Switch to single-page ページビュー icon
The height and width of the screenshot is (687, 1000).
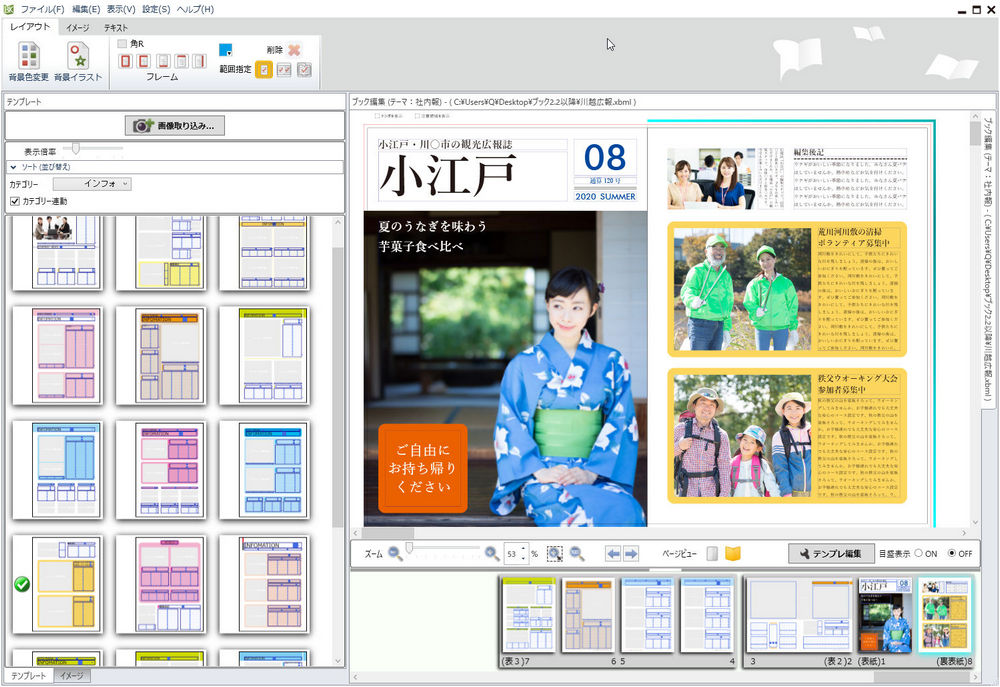711,553
